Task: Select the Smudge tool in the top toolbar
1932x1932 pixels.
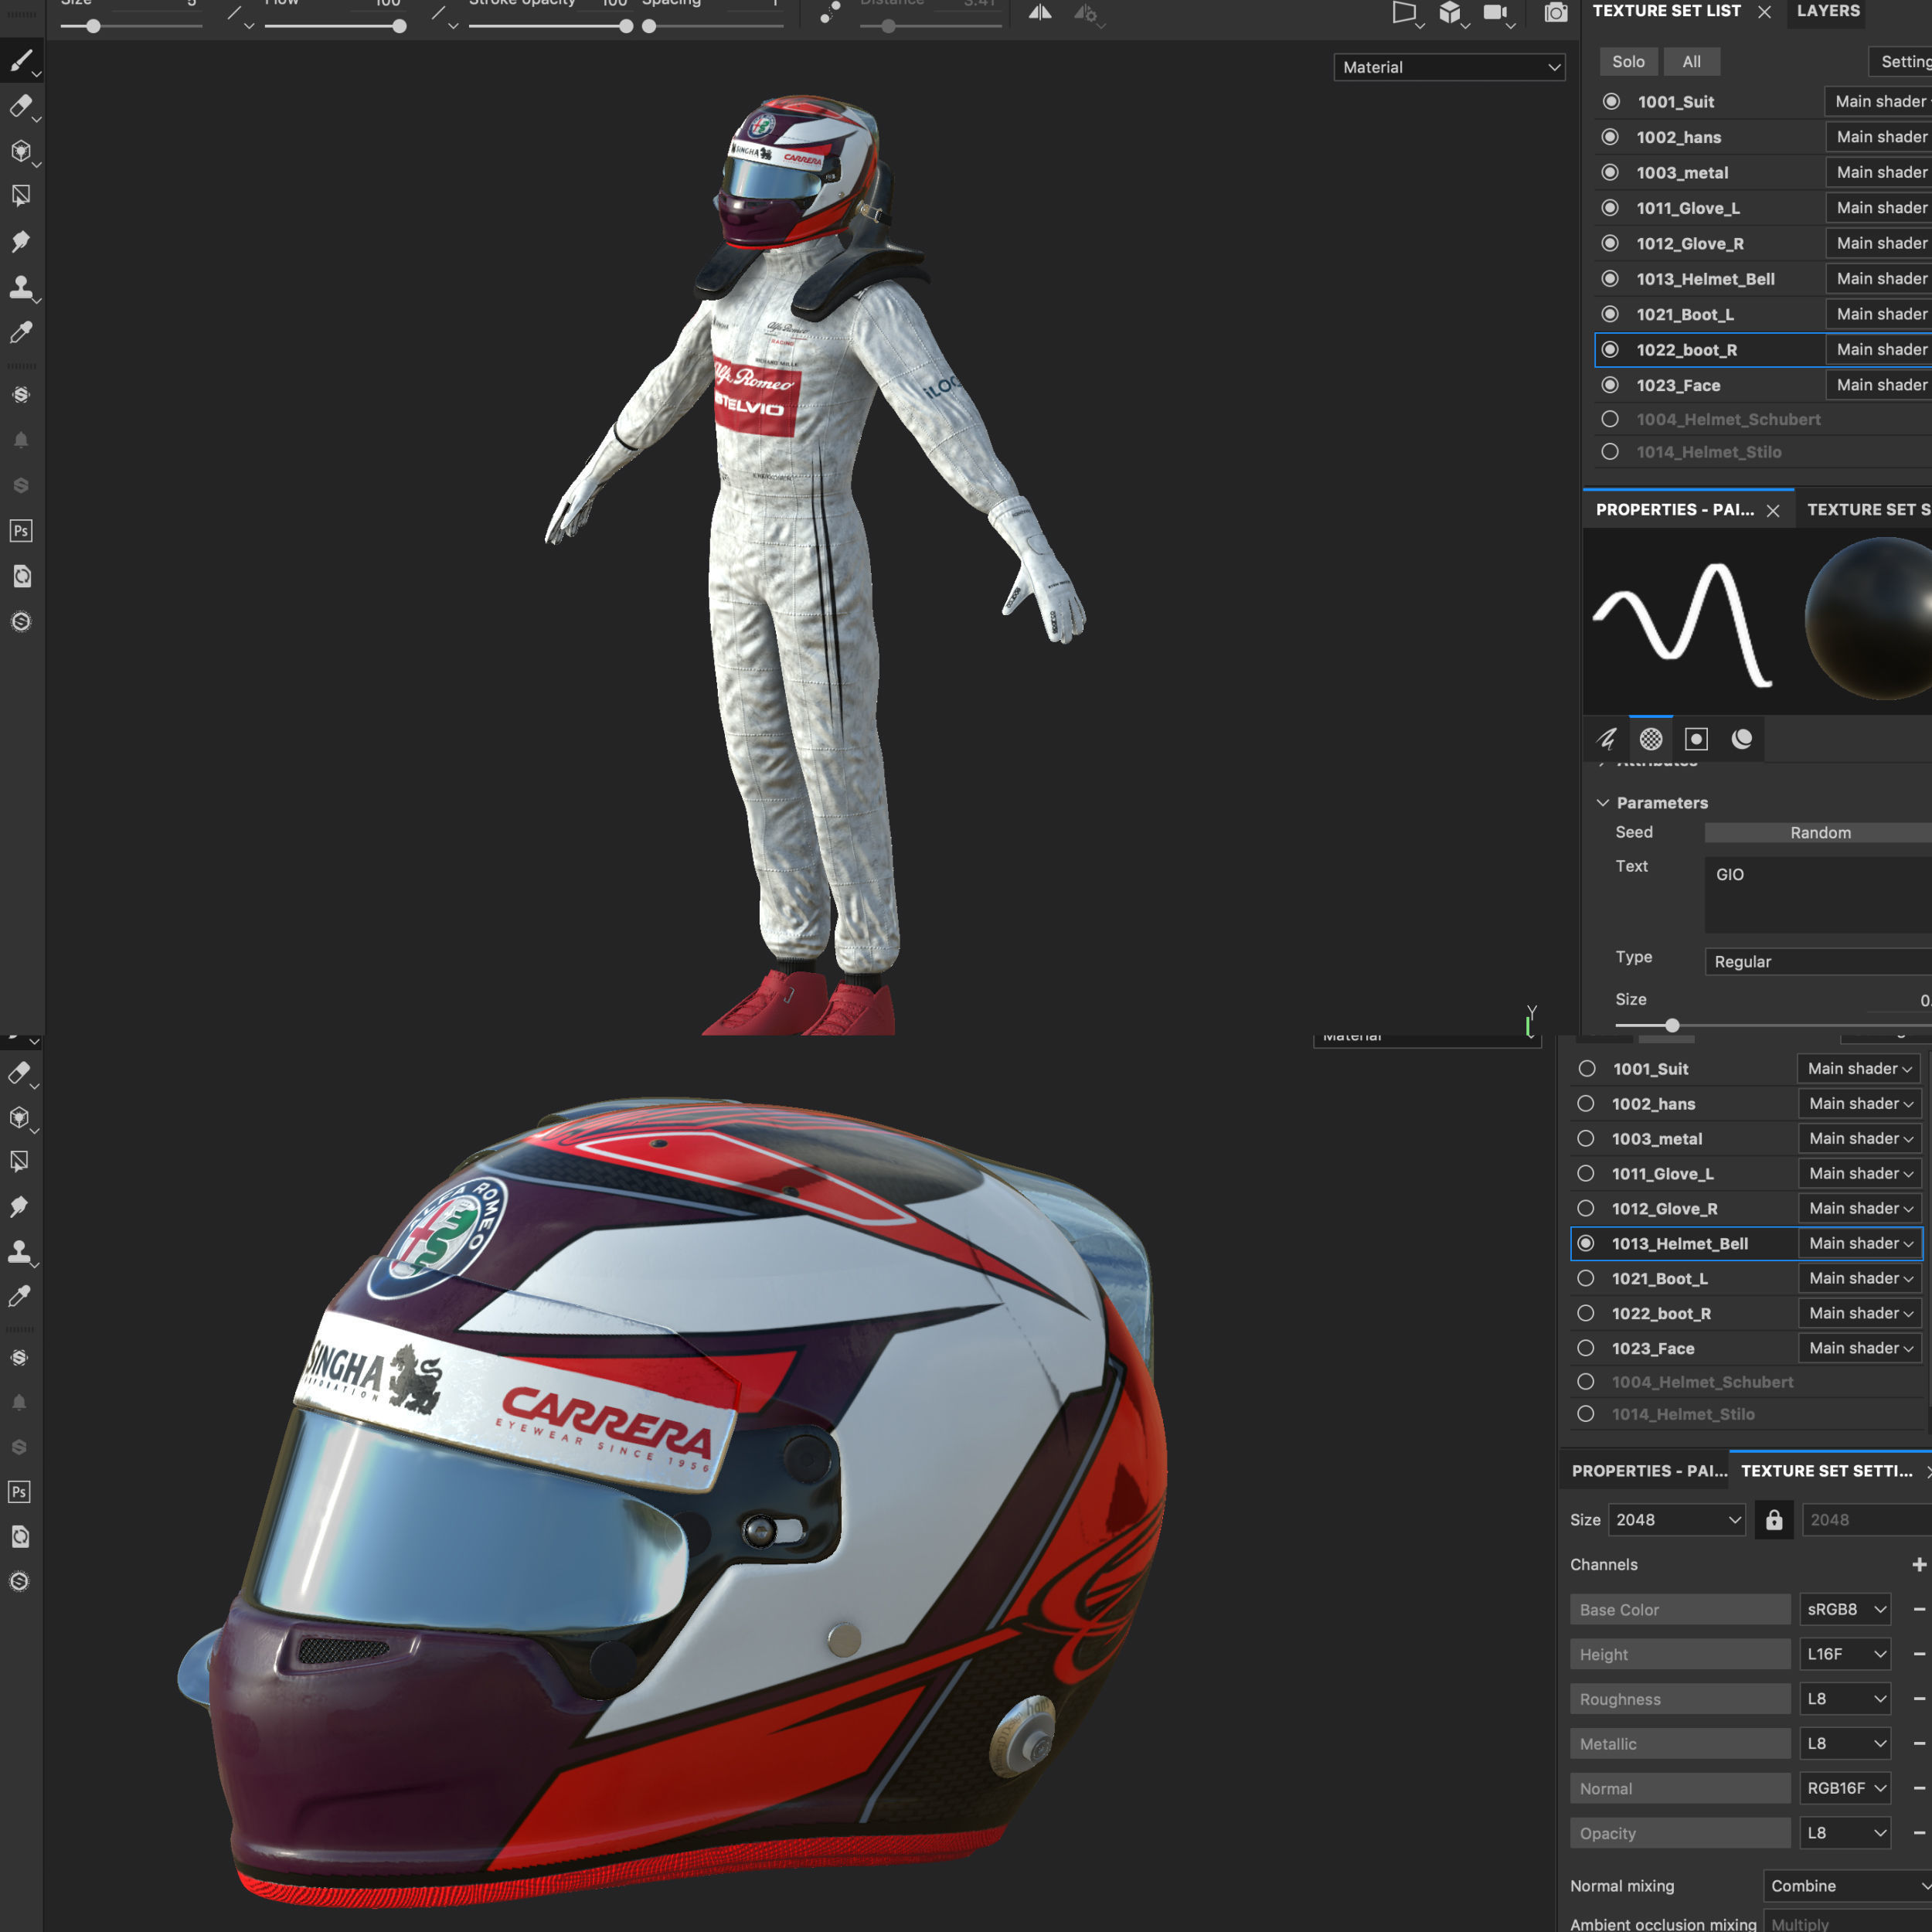Action: (21, 242)
